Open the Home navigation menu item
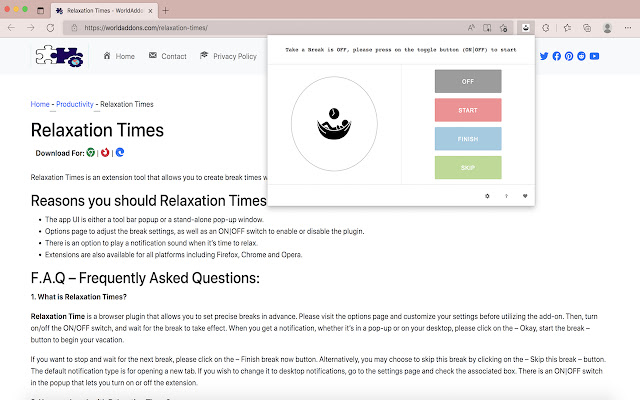Image resolution: width=640 pixels, height=400 pixels. point(119,56)
